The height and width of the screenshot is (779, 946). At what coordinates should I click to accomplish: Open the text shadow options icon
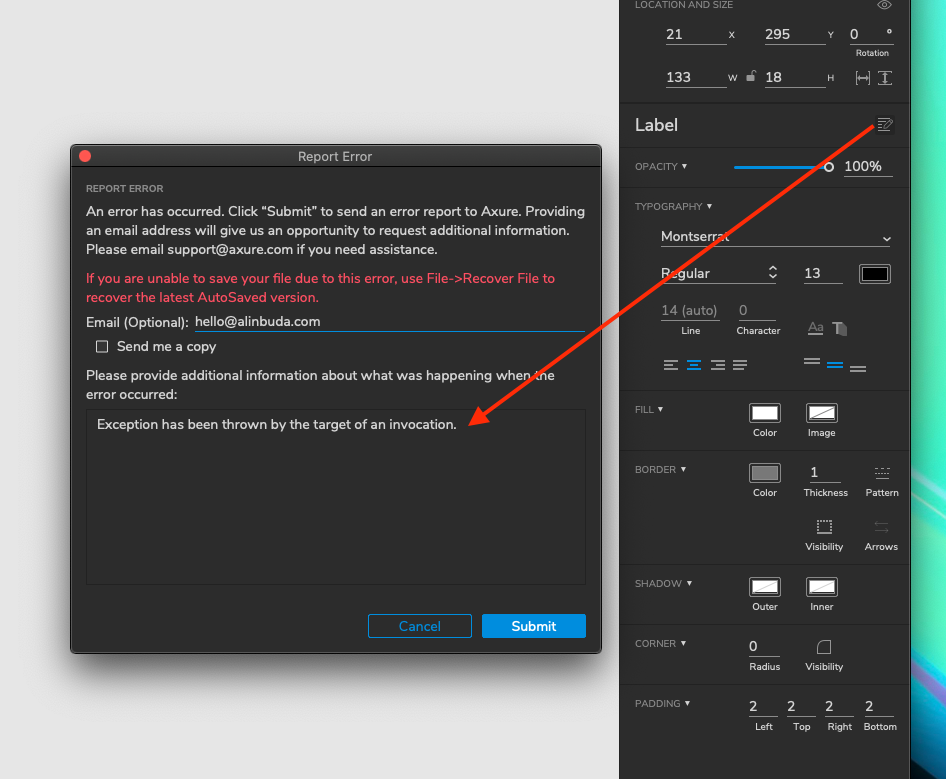[x=840, y=328]
